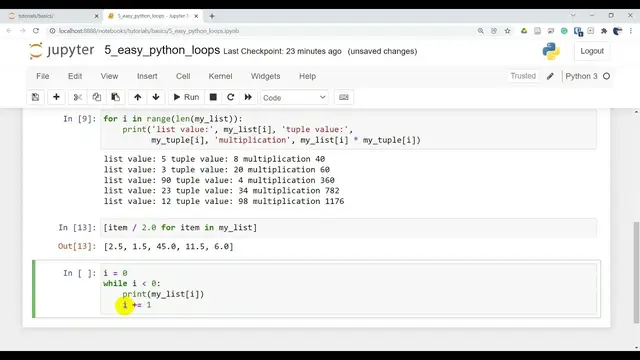The width and height of the screenshot is (640, 360).
Task: Open the tab search chevron
Action: 573,16
